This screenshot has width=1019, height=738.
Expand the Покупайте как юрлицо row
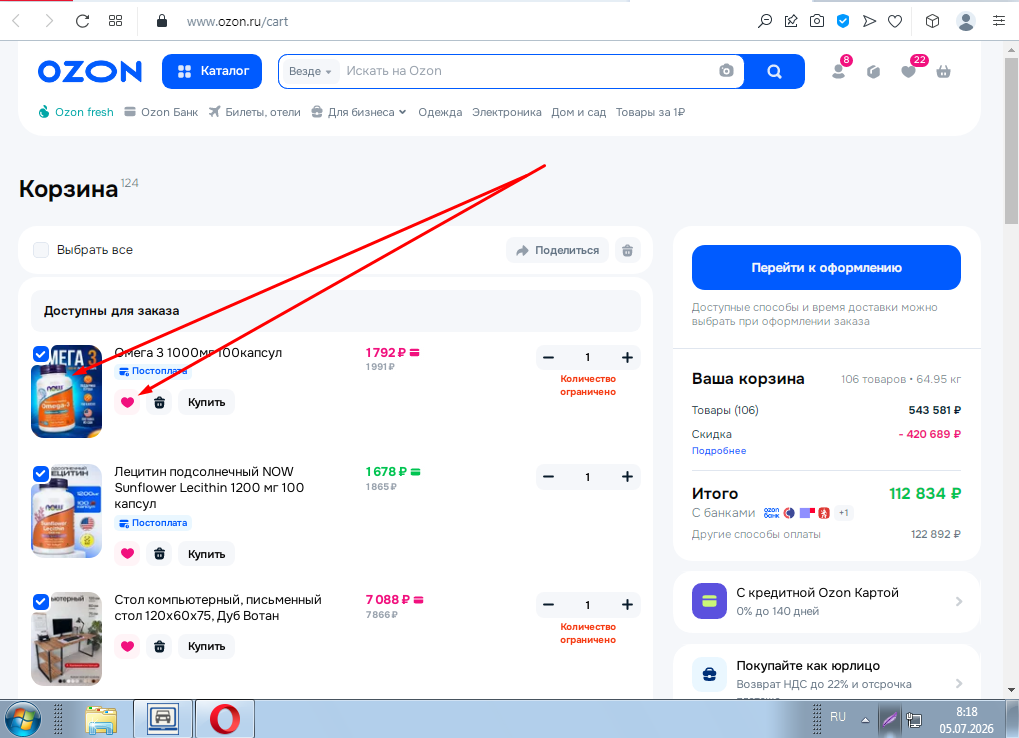point(827,674)
